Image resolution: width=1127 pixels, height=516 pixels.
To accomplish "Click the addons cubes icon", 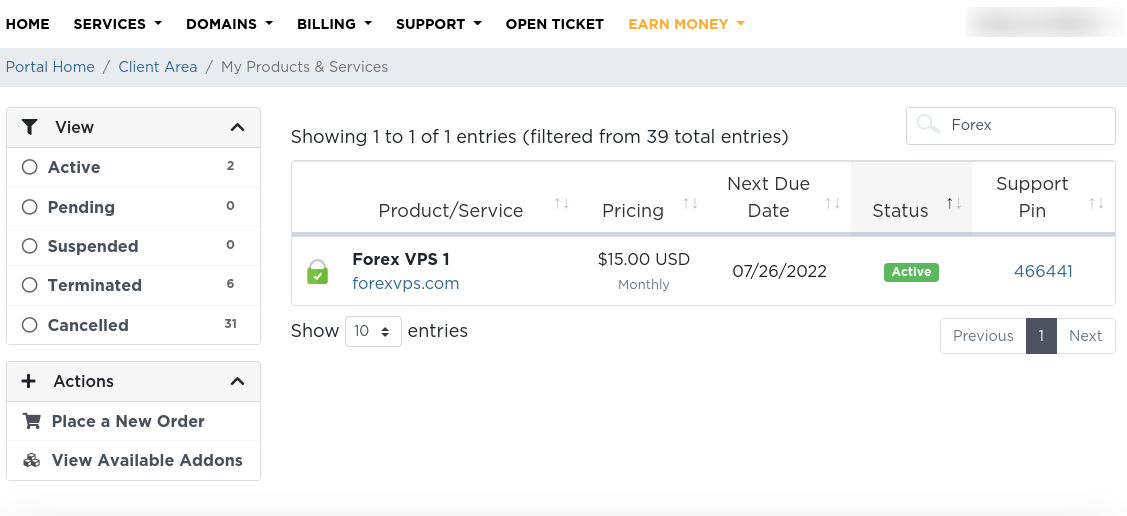I will (32, 461).
